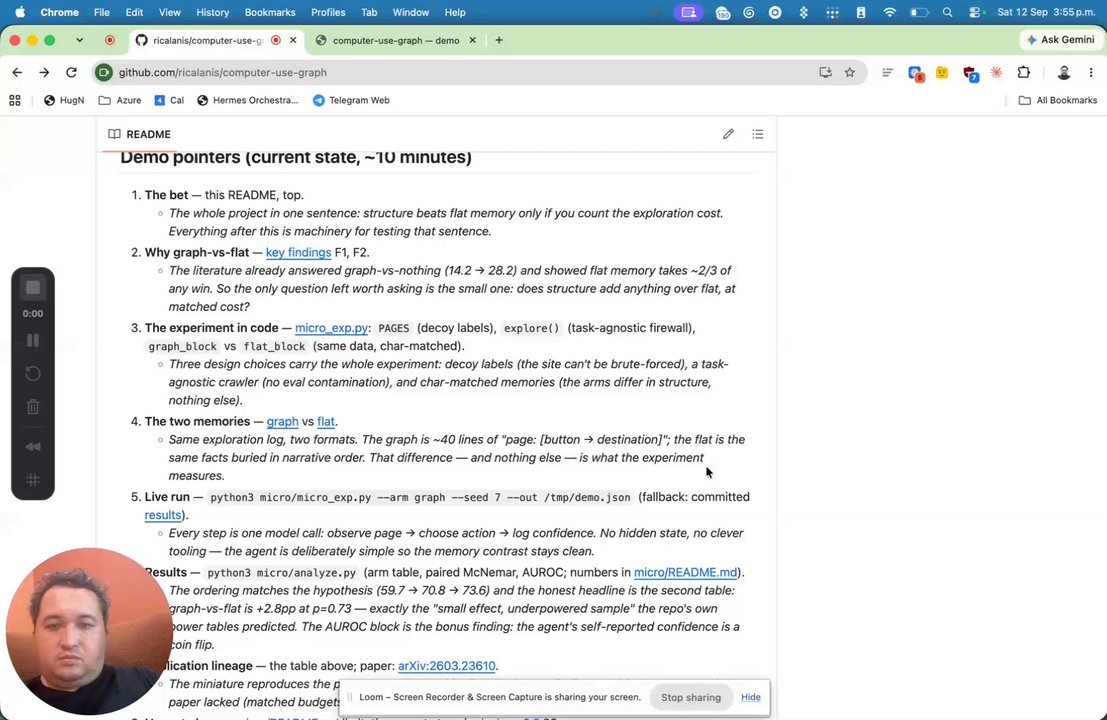Open Chrome three-dot menu
Screen dimensions: 1107x720
(x=1091, y=72)
